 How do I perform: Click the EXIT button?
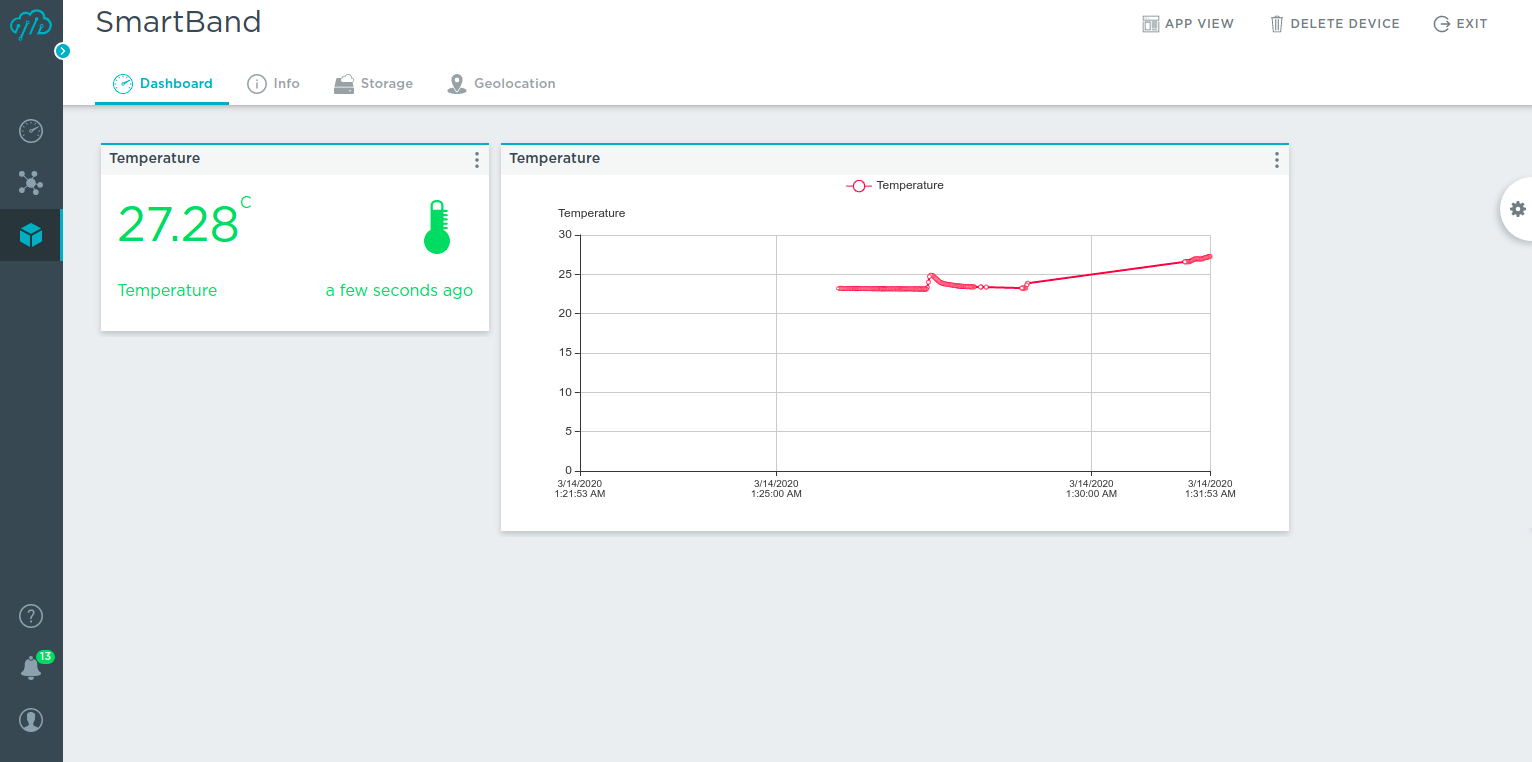pyautogui.click(x=1461, y=24)
